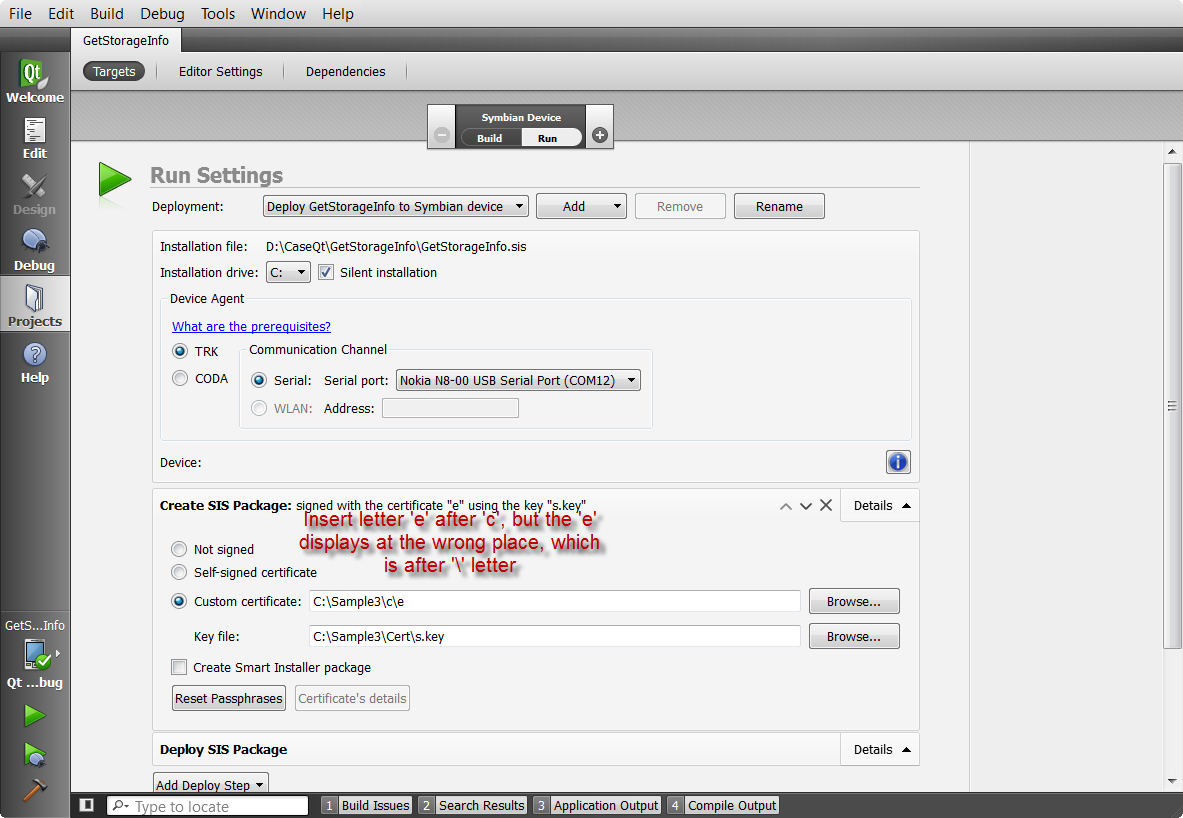Screen dimensions: 1183x818
Task: Choose Self-signed certificate option
Action: pyautogui.click(x=180, y=573)
